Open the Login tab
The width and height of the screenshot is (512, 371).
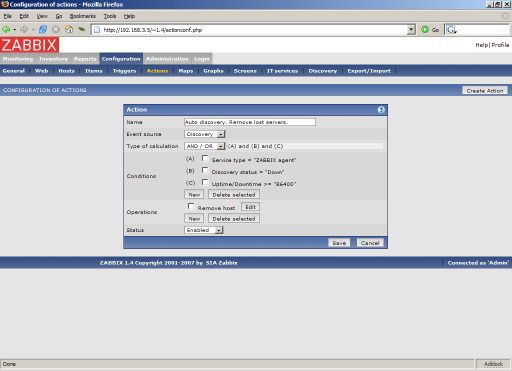point(202,59)
